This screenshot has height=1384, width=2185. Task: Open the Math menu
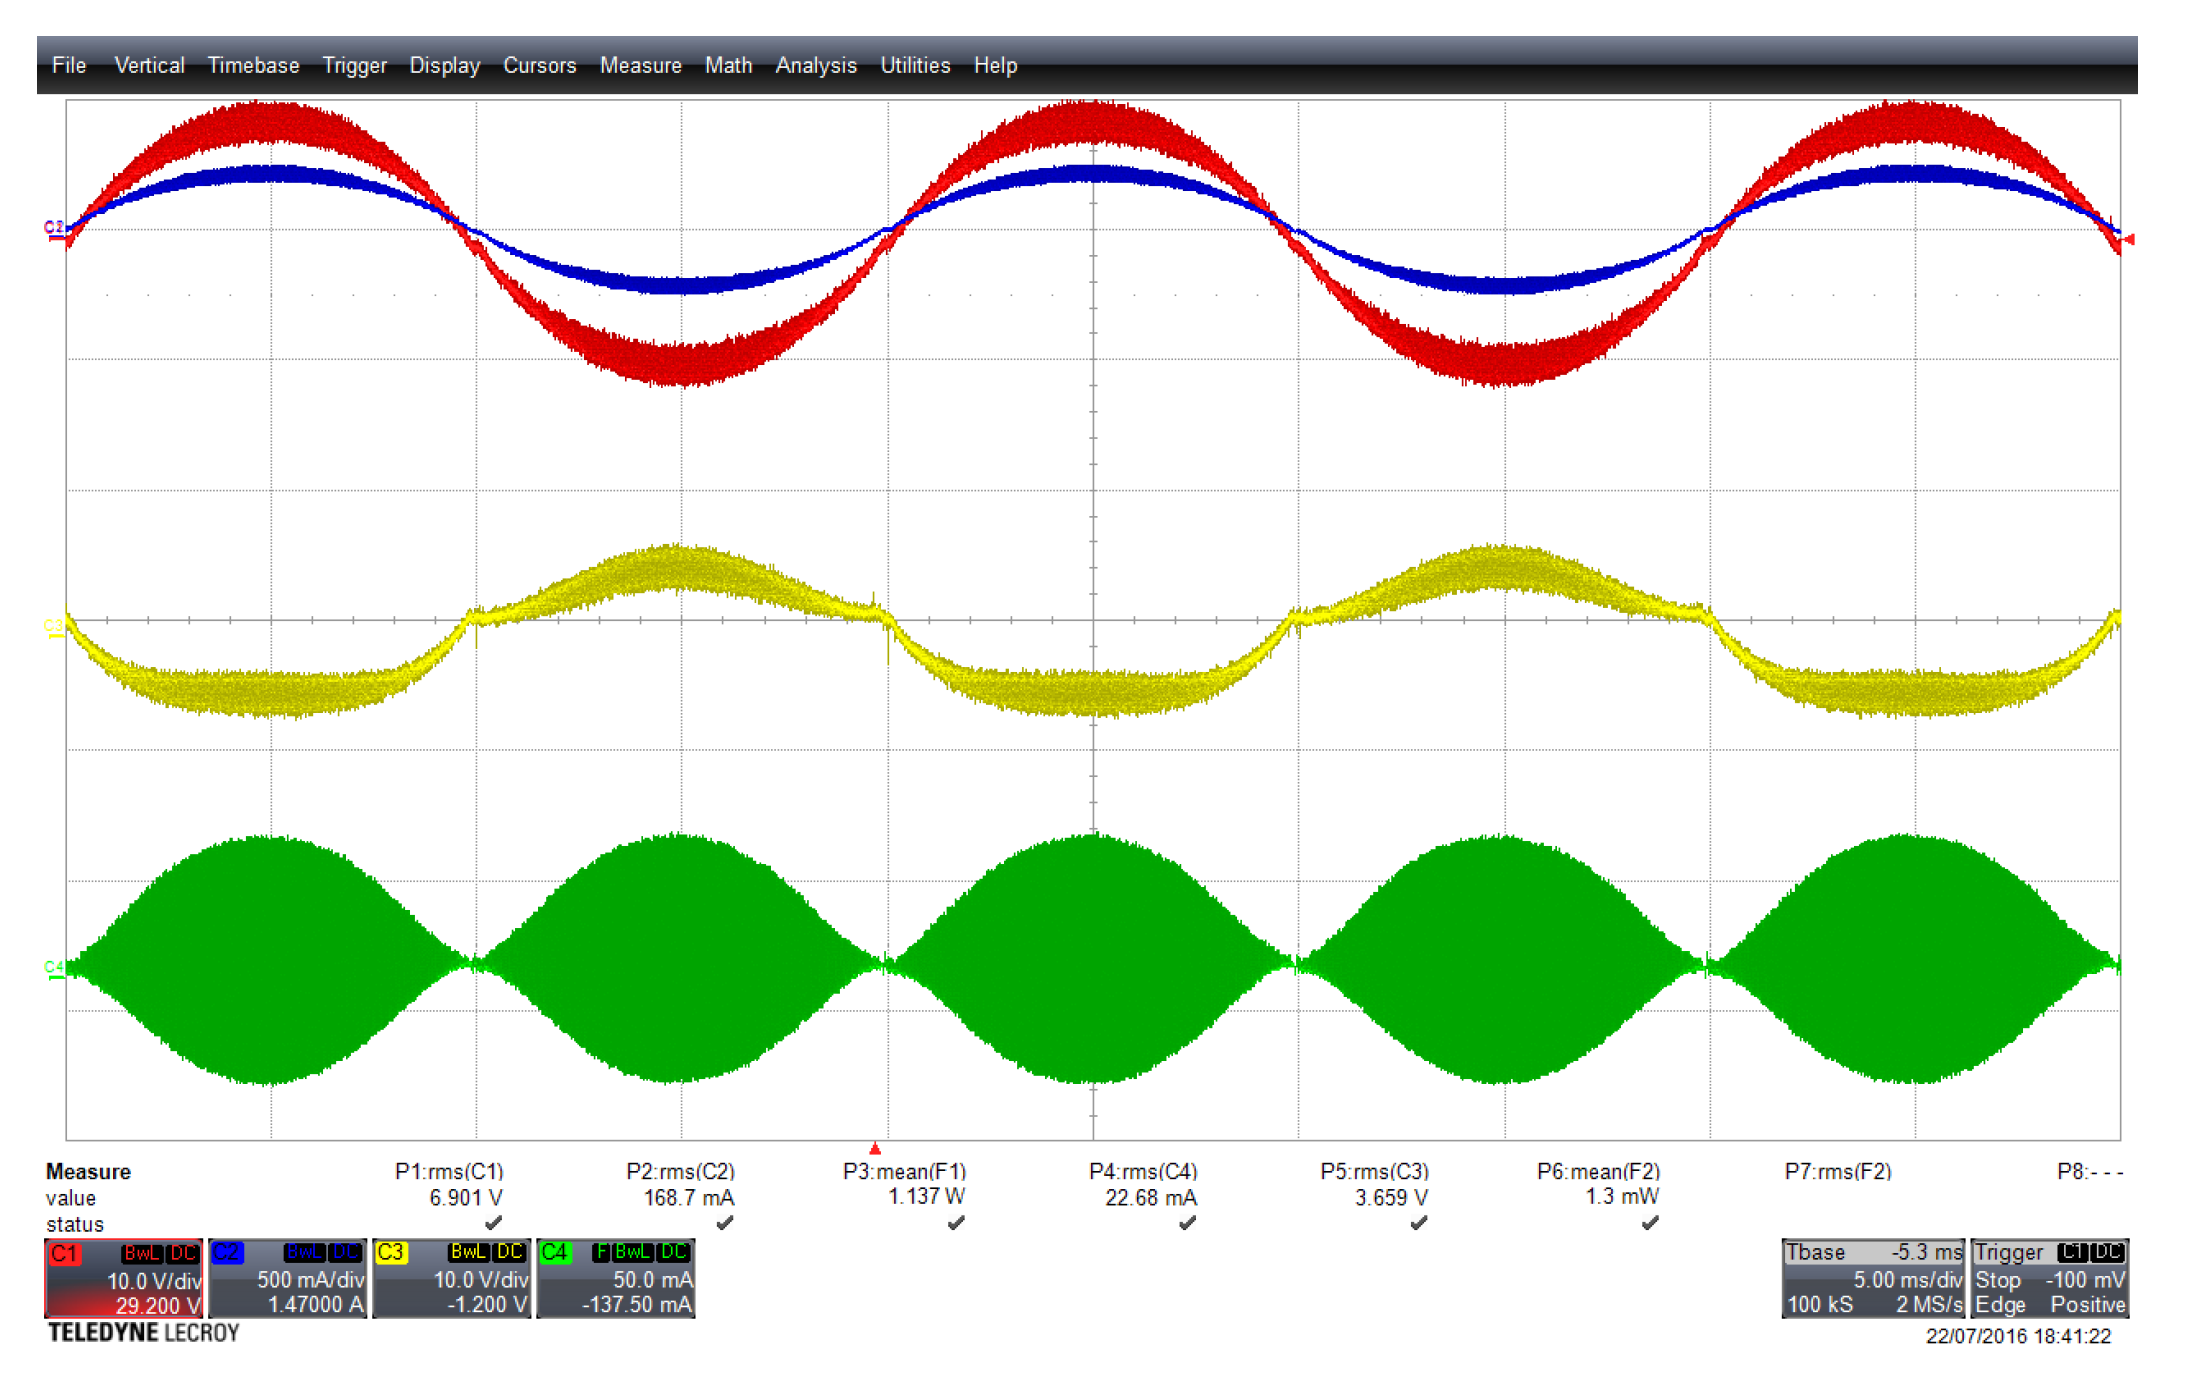click(728, 66)
